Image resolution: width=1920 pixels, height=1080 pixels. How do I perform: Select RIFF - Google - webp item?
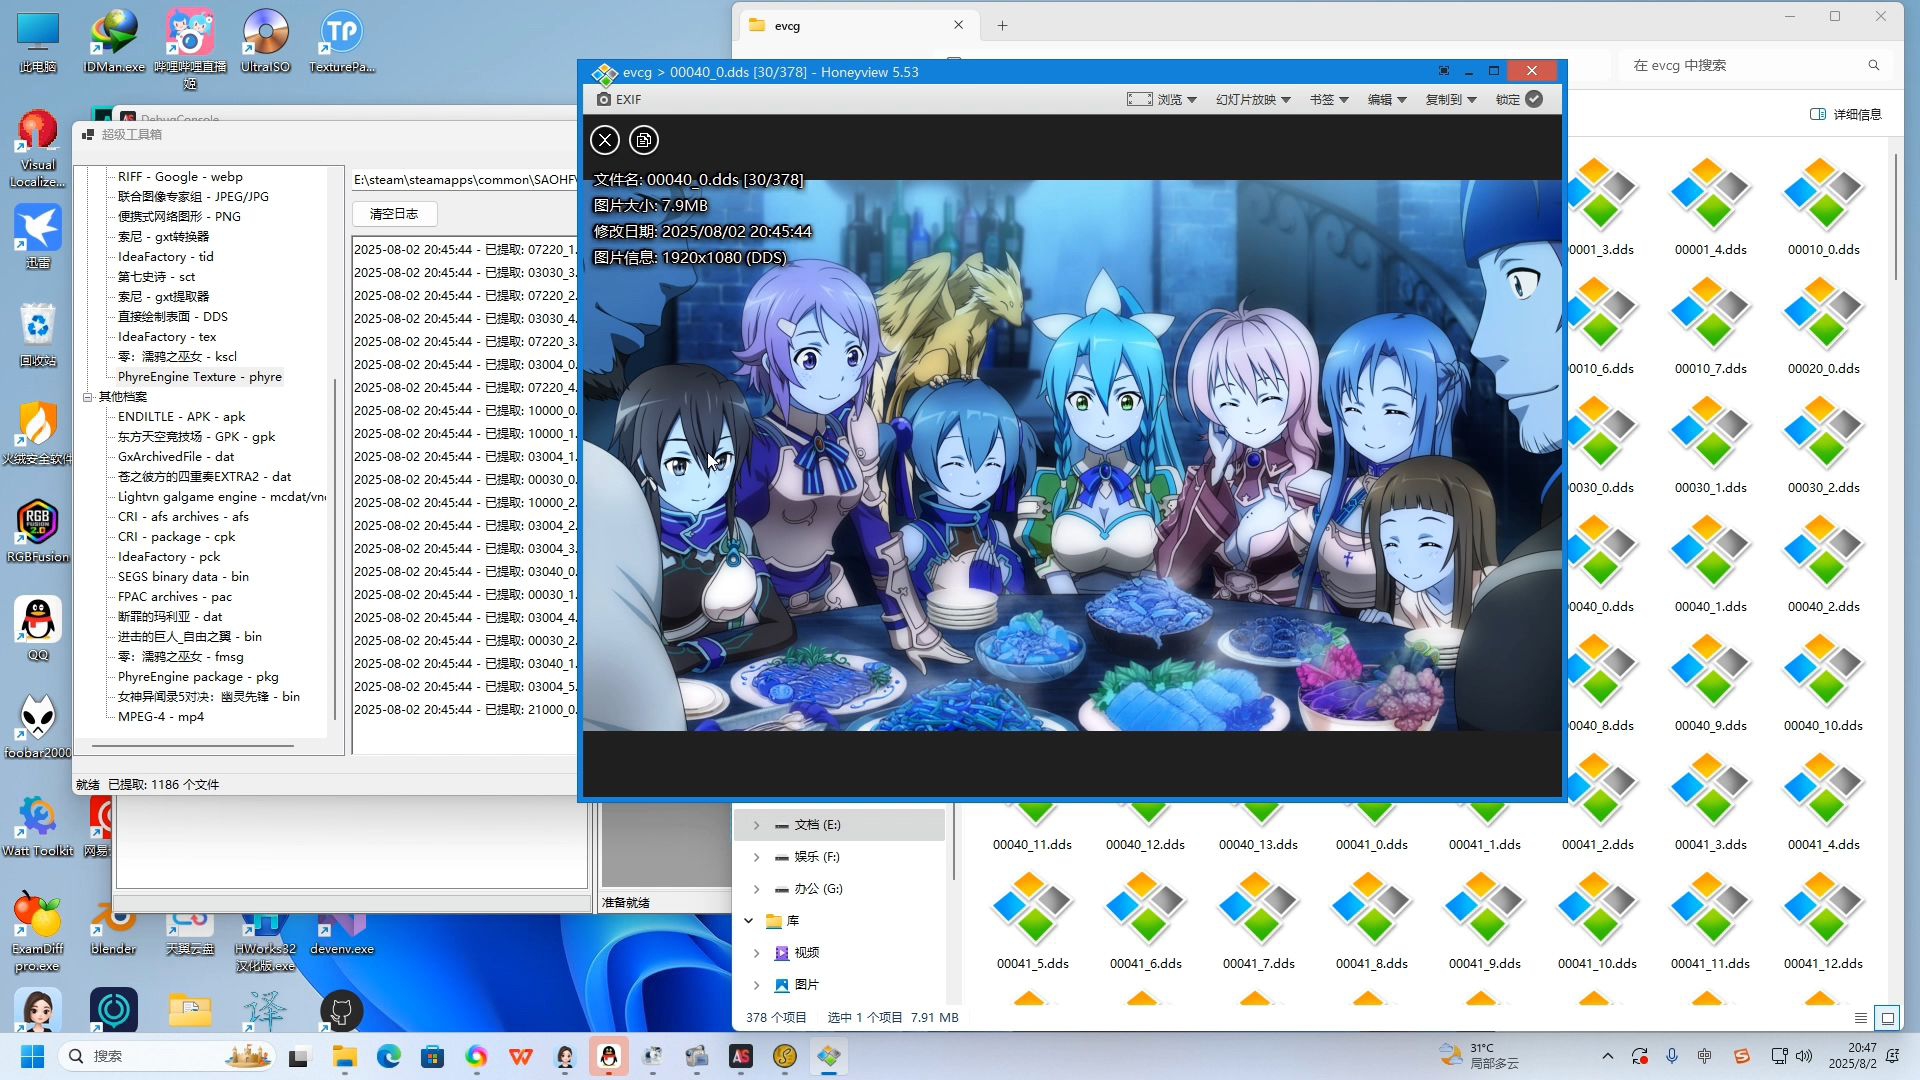point(180,177)
